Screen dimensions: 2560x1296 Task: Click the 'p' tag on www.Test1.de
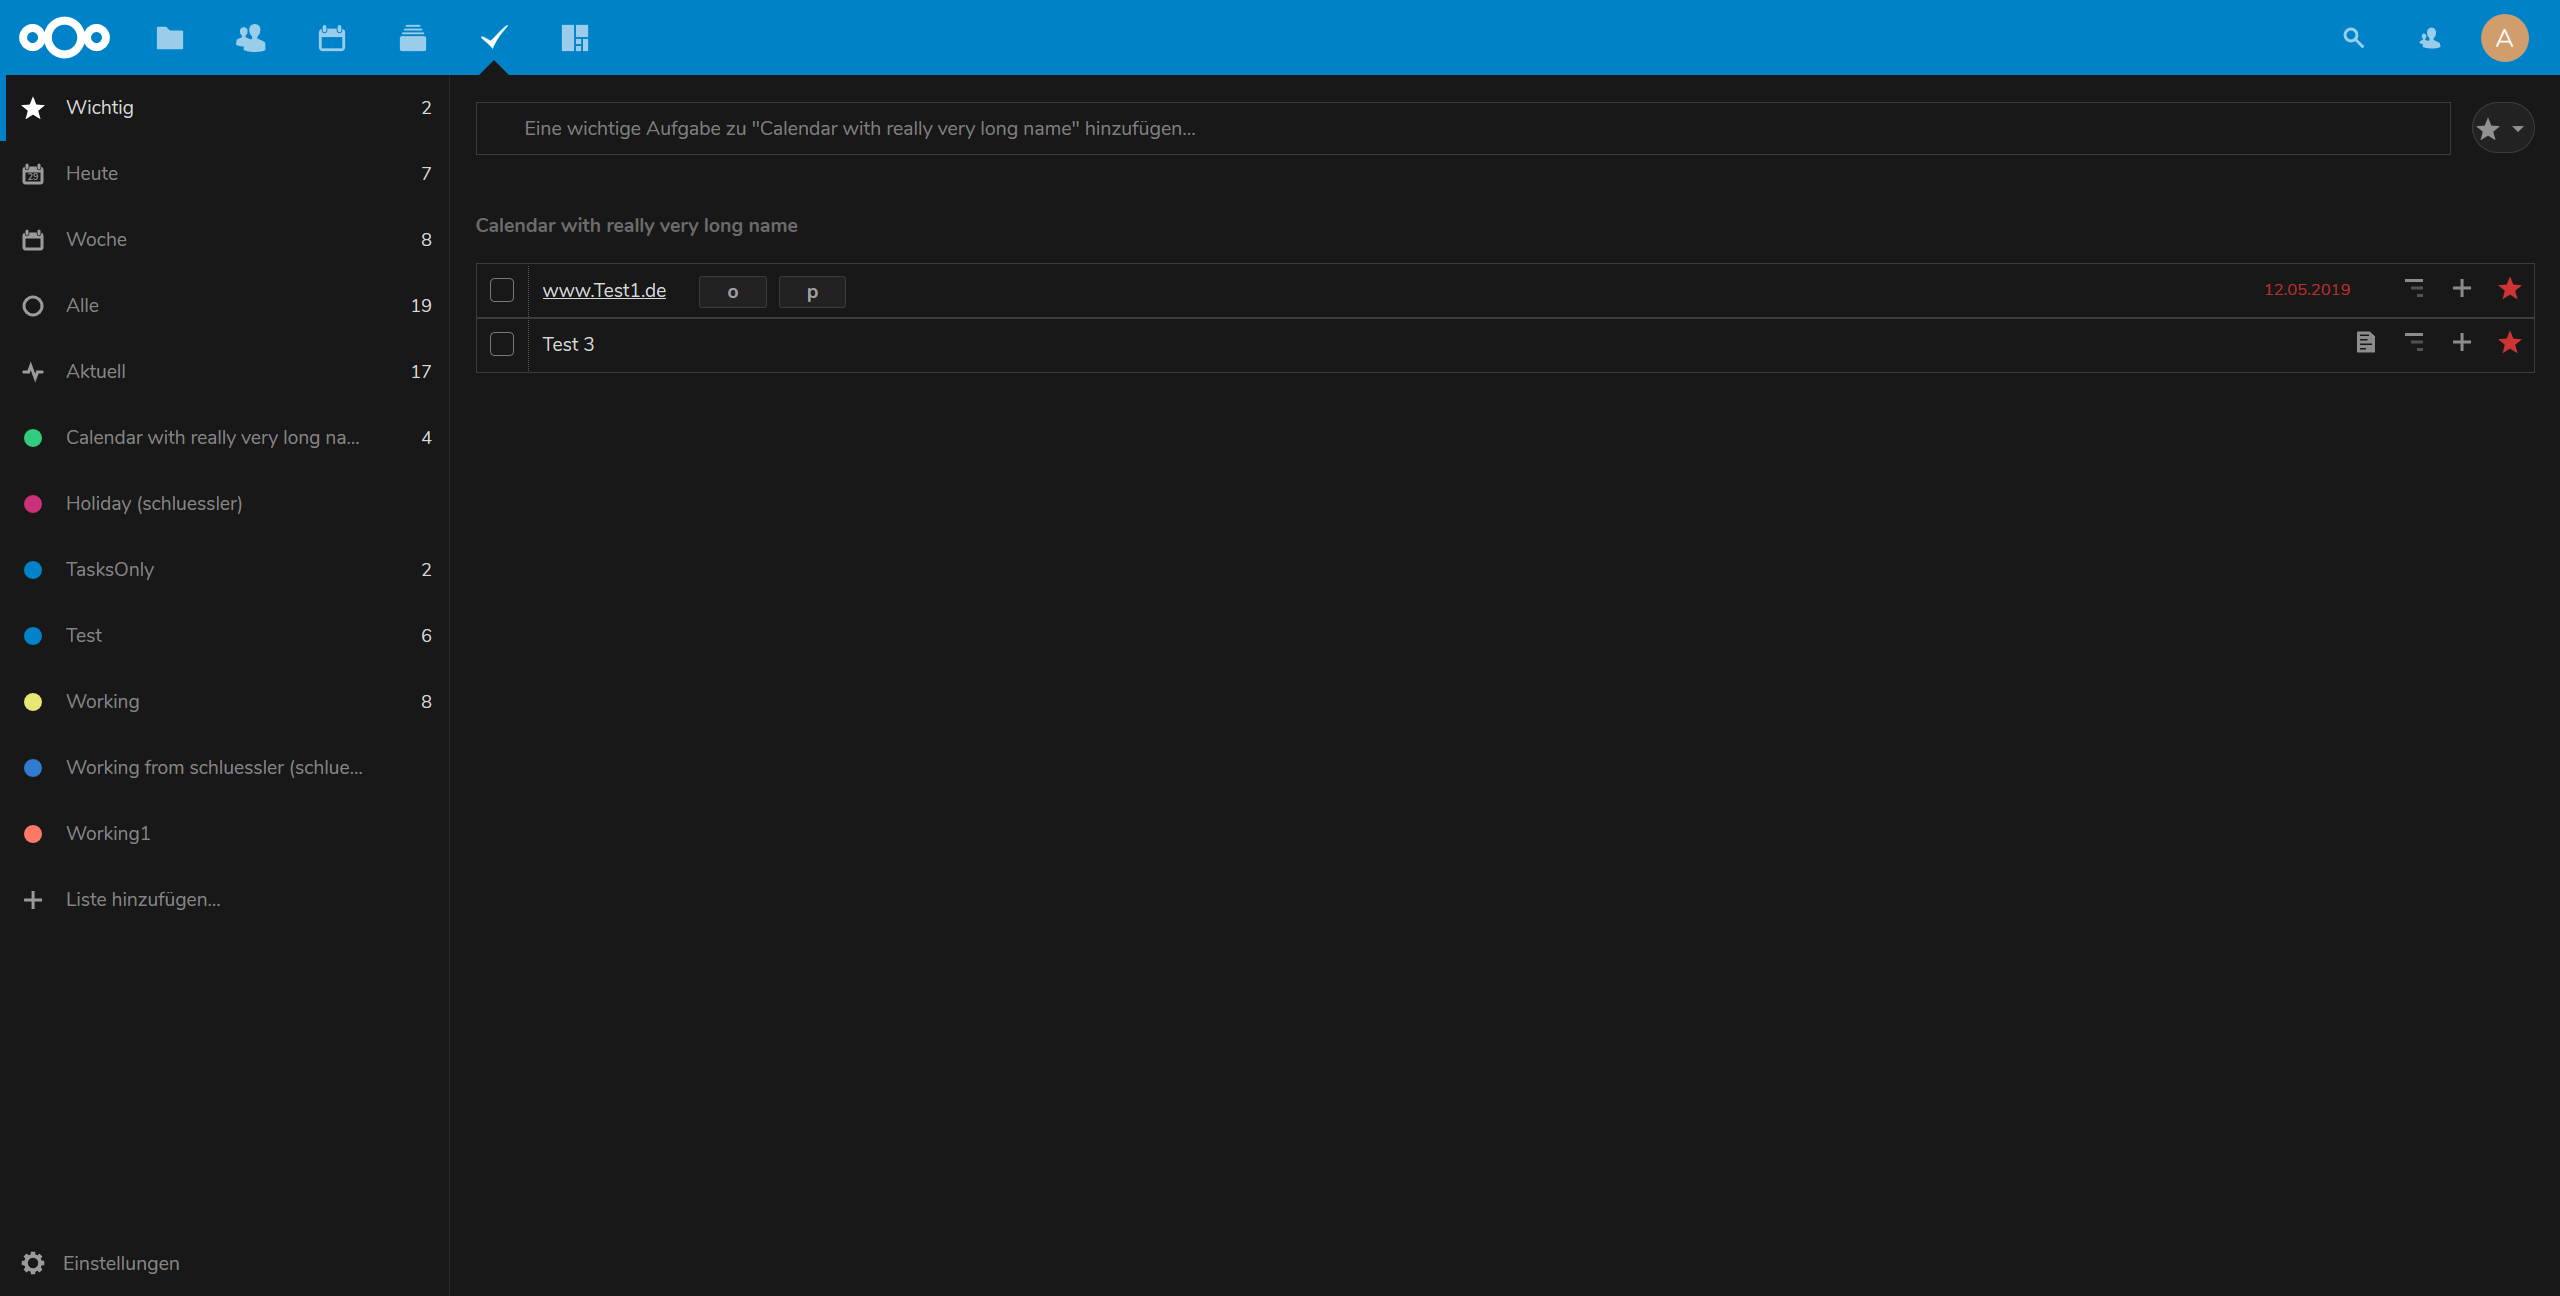pyautogui.click(x=812, y=292)
